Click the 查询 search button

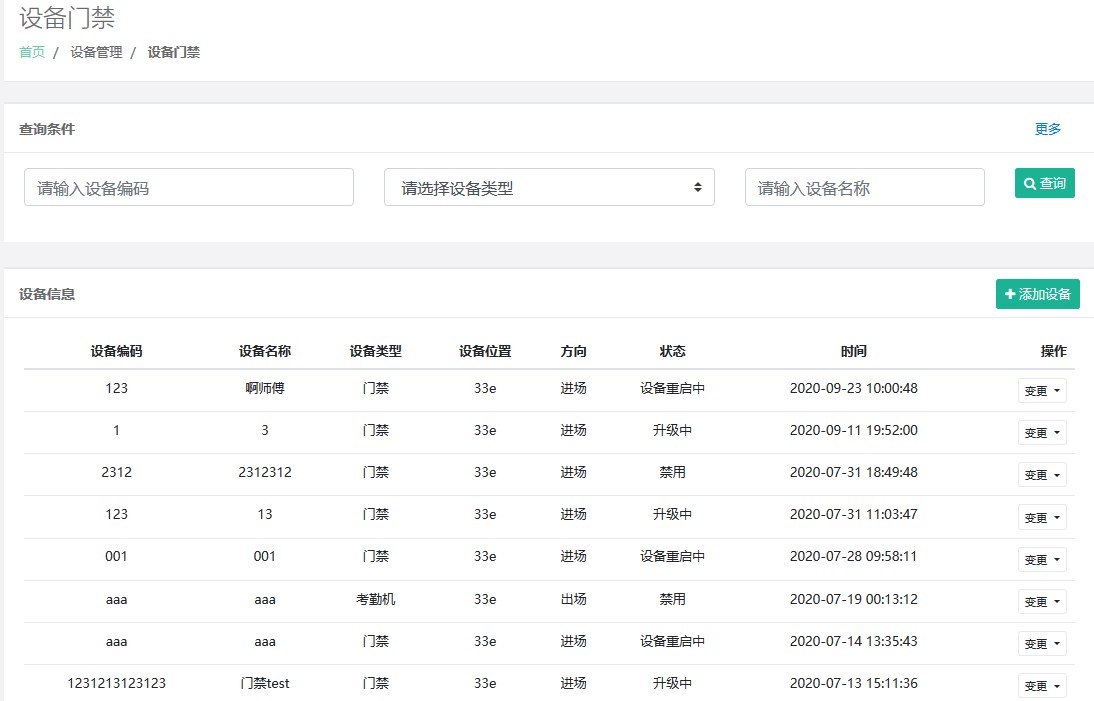[x=1044, y=184]
